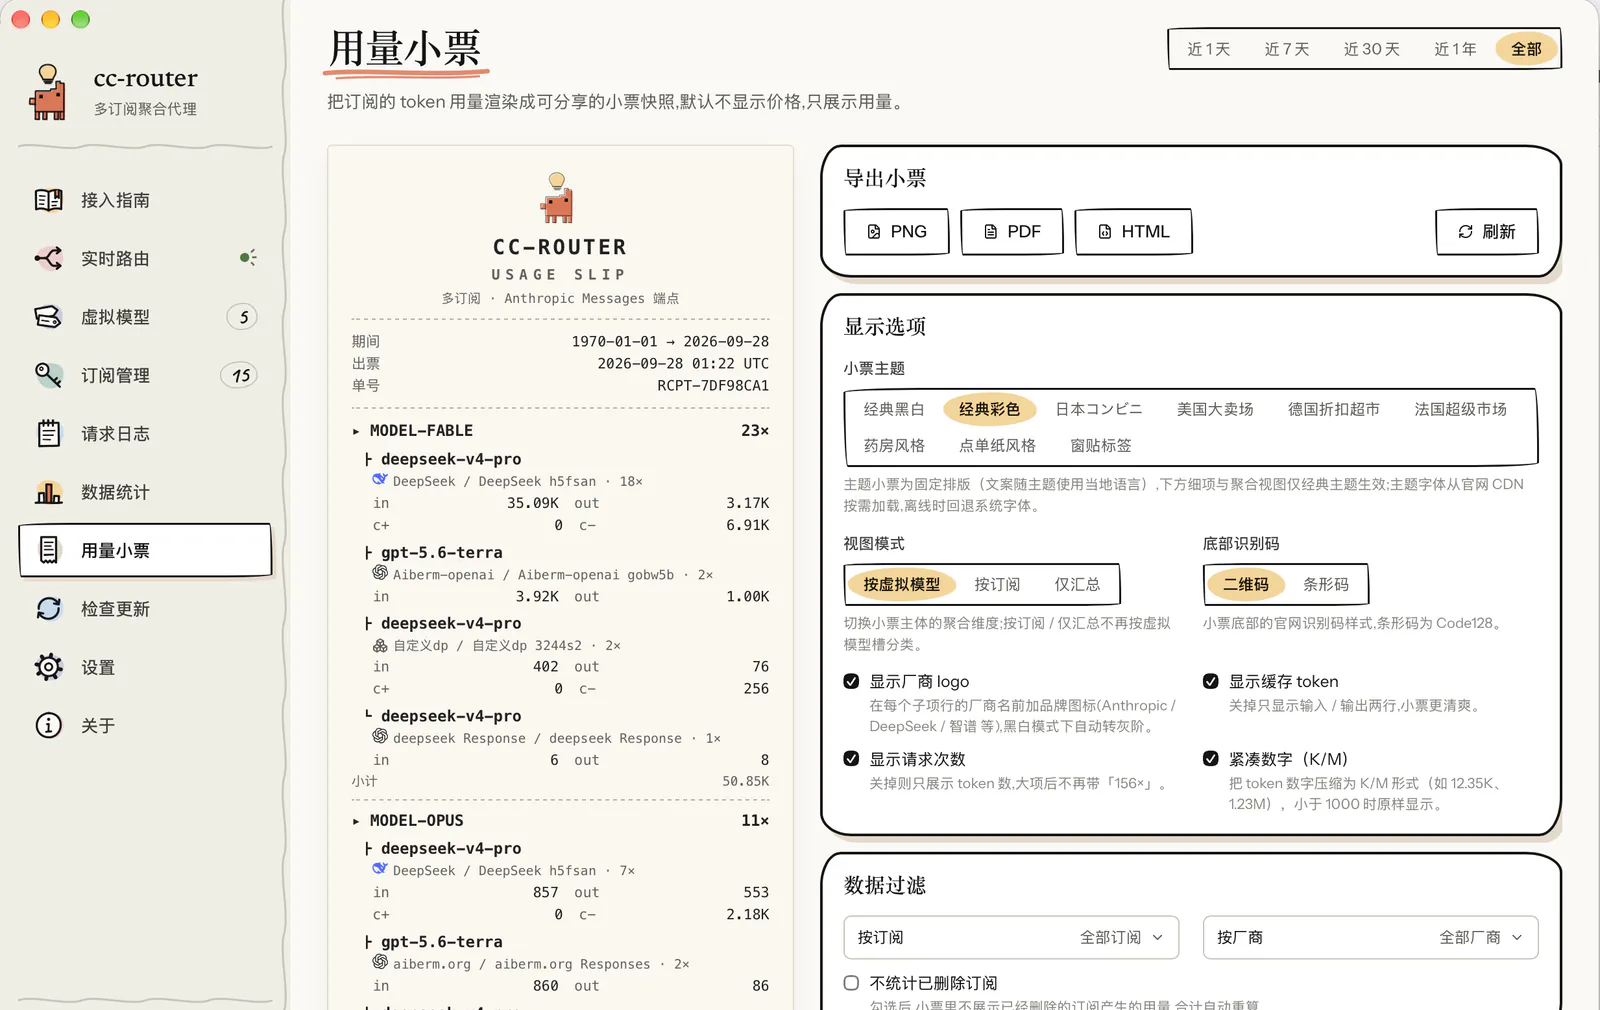
Task: Click the 数据统计 bar chart icon
Action: (48, 492)
